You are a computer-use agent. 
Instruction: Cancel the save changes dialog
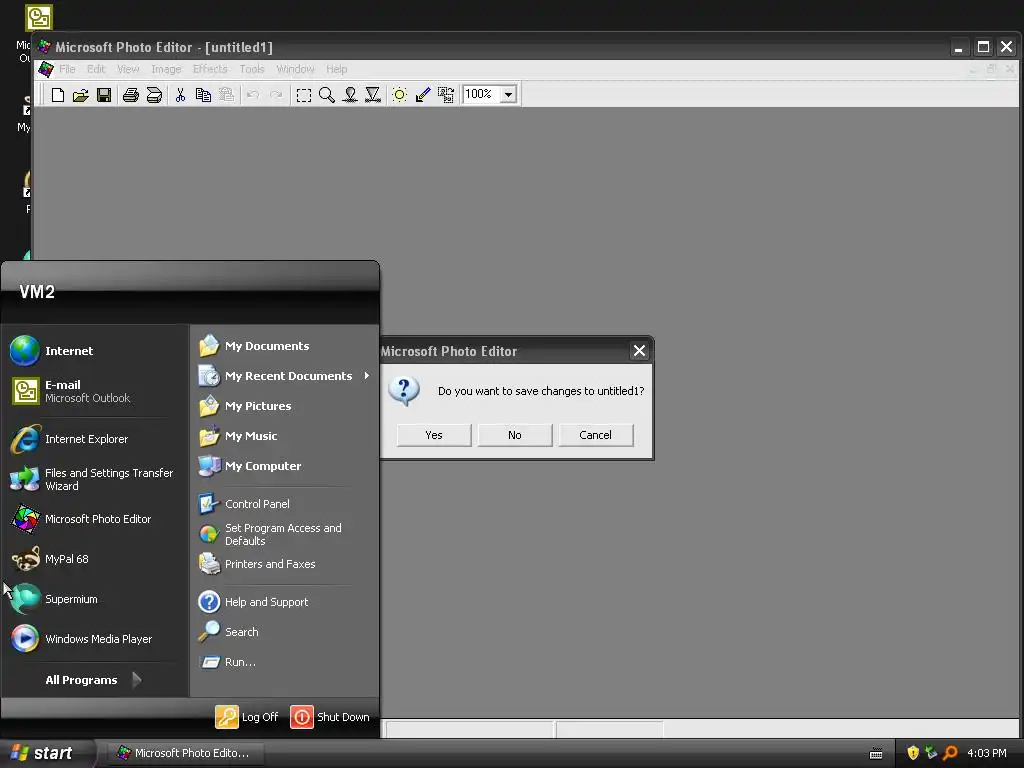click(596, 435)
